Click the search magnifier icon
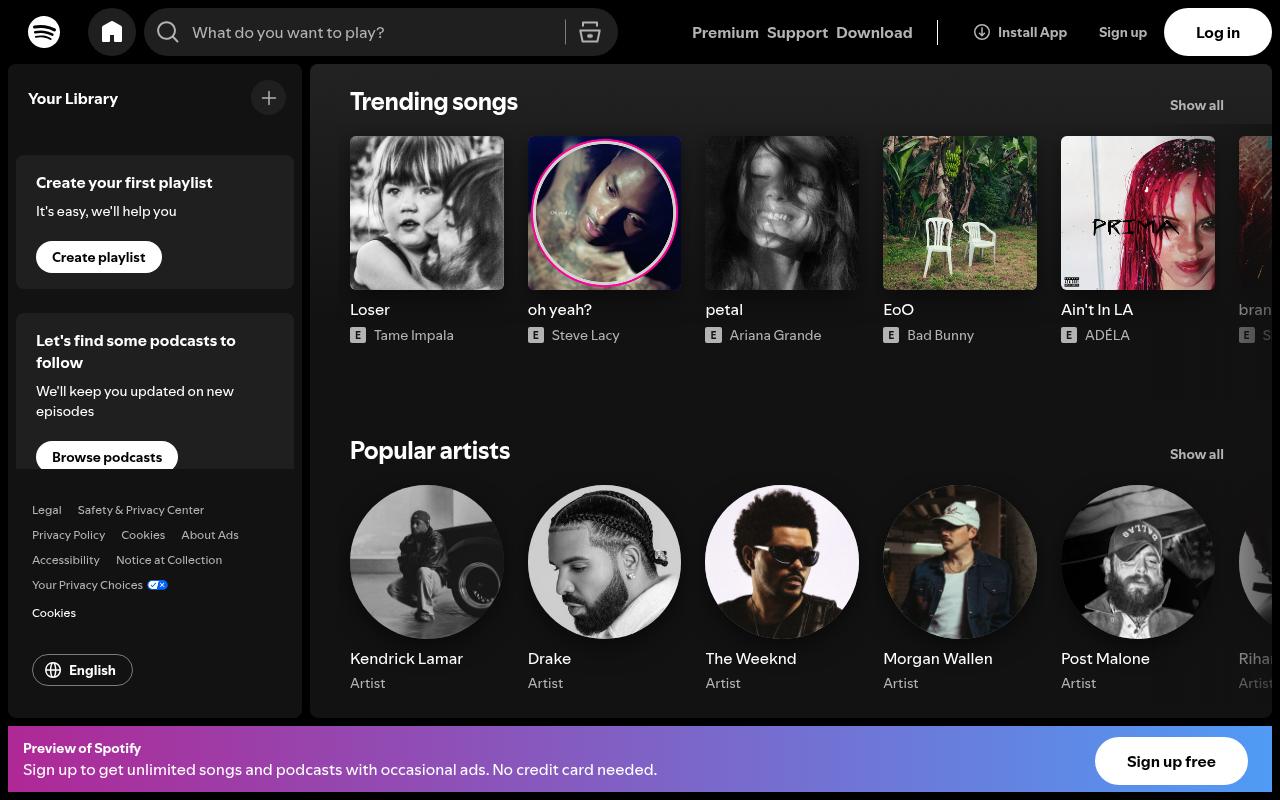The height and width of the screenshot is (800, 1280). 168,32
